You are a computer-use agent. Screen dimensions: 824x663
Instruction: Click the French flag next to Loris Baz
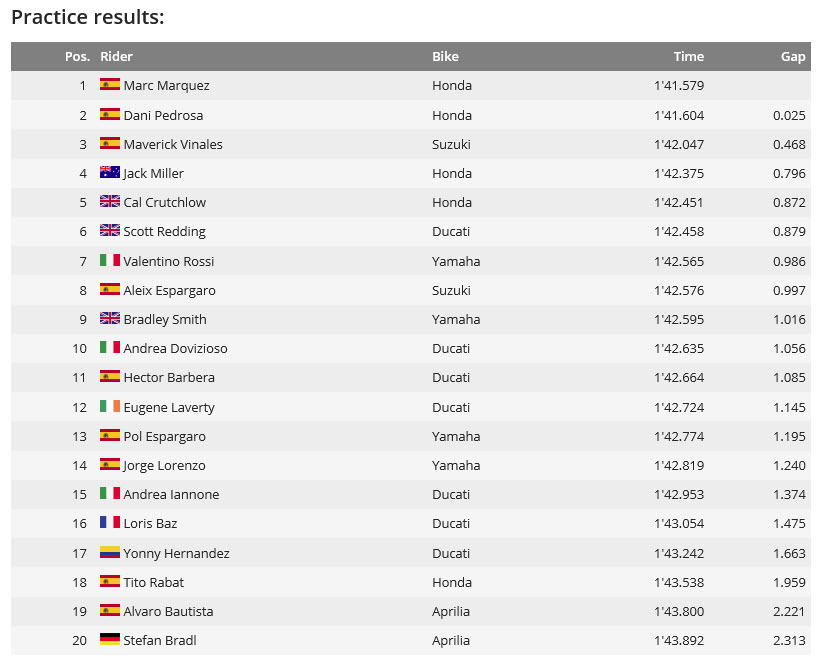pyautogui.click(x=110, y=523)
